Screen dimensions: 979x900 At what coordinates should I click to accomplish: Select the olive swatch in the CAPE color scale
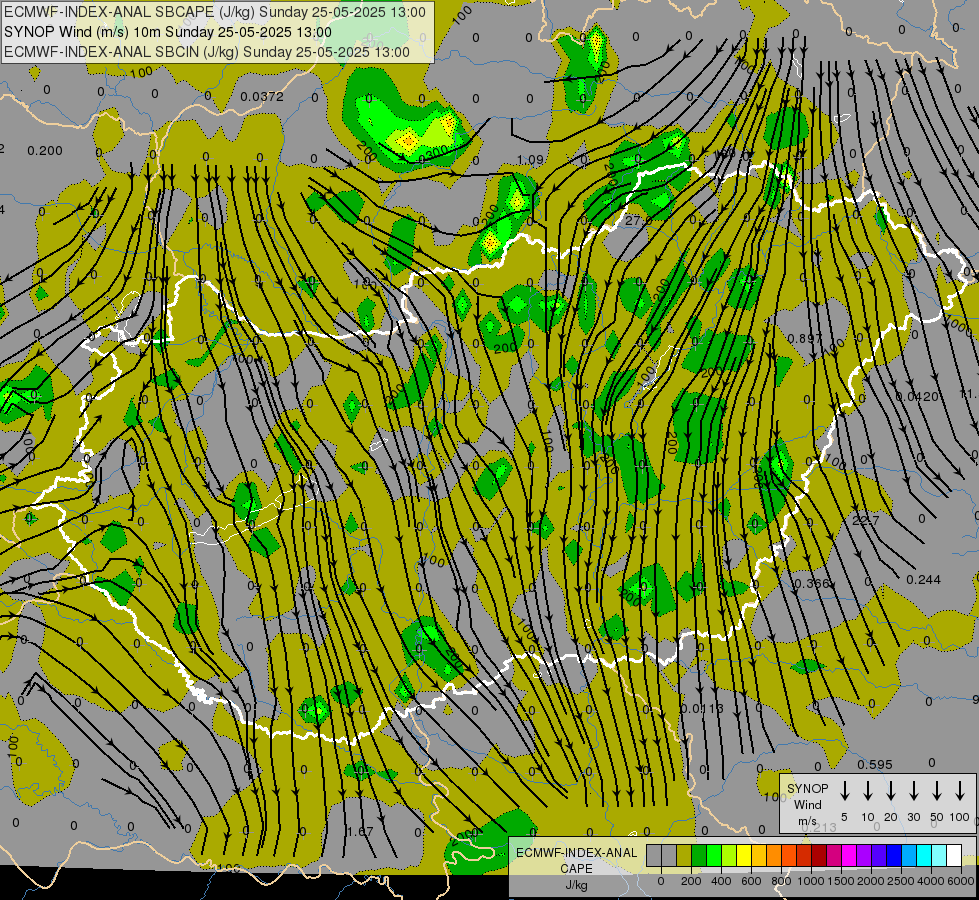tap(684, 855)
